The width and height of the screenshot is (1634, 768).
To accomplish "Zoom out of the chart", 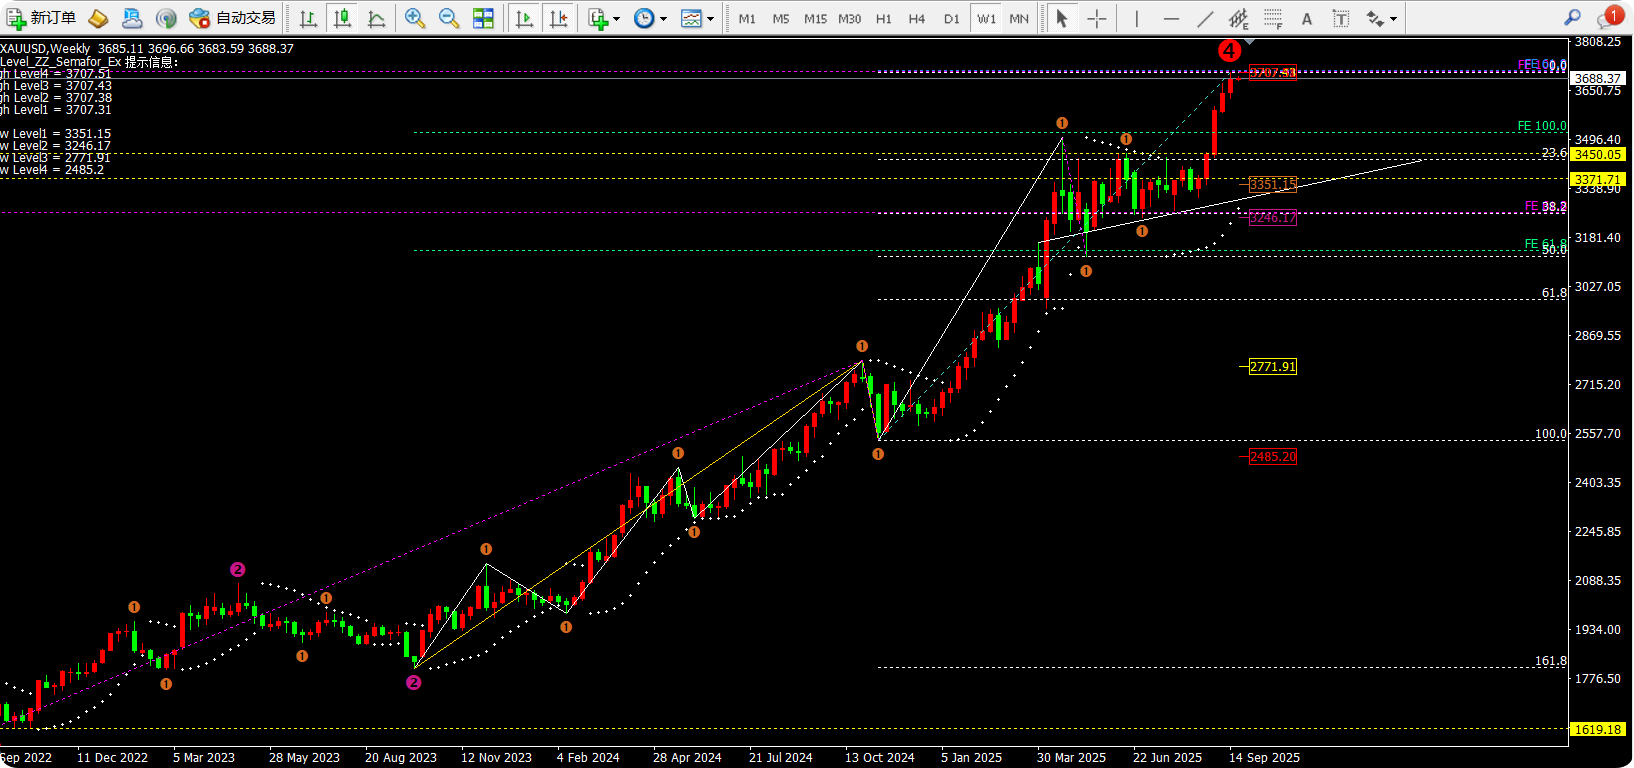I will point(449,18).
